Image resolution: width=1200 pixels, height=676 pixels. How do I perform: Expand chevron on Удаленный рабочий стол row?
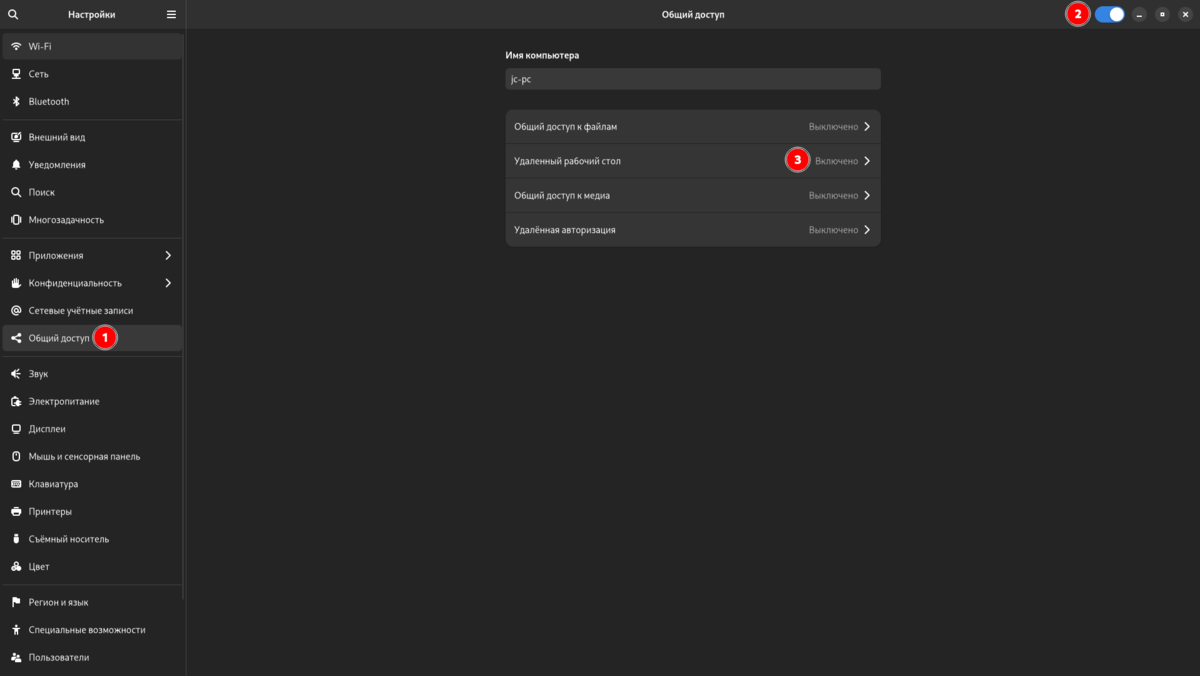pyautogui.click(x=867, y=161)
